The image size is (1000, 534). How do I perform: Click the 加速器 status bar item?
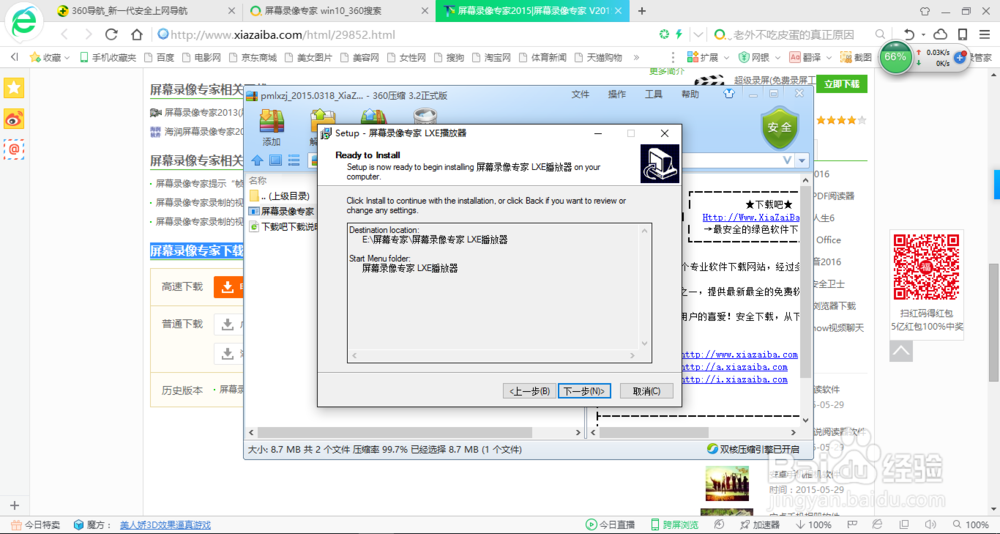(x=758, y=525)
